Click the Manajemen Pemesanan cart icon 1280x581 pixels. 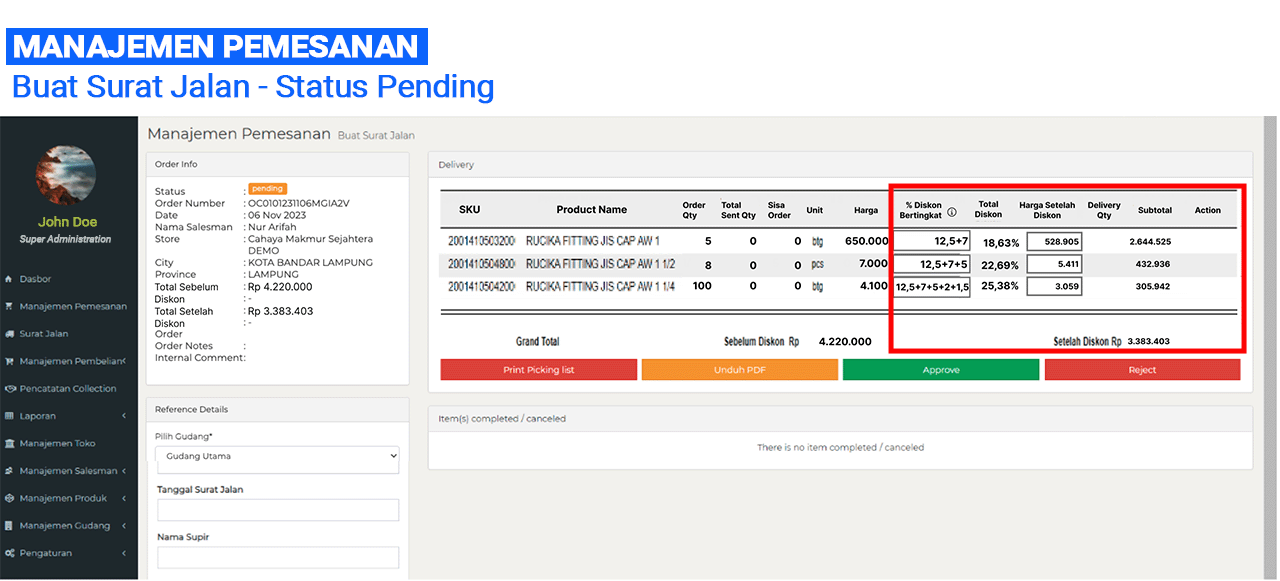tap(9, 306)
